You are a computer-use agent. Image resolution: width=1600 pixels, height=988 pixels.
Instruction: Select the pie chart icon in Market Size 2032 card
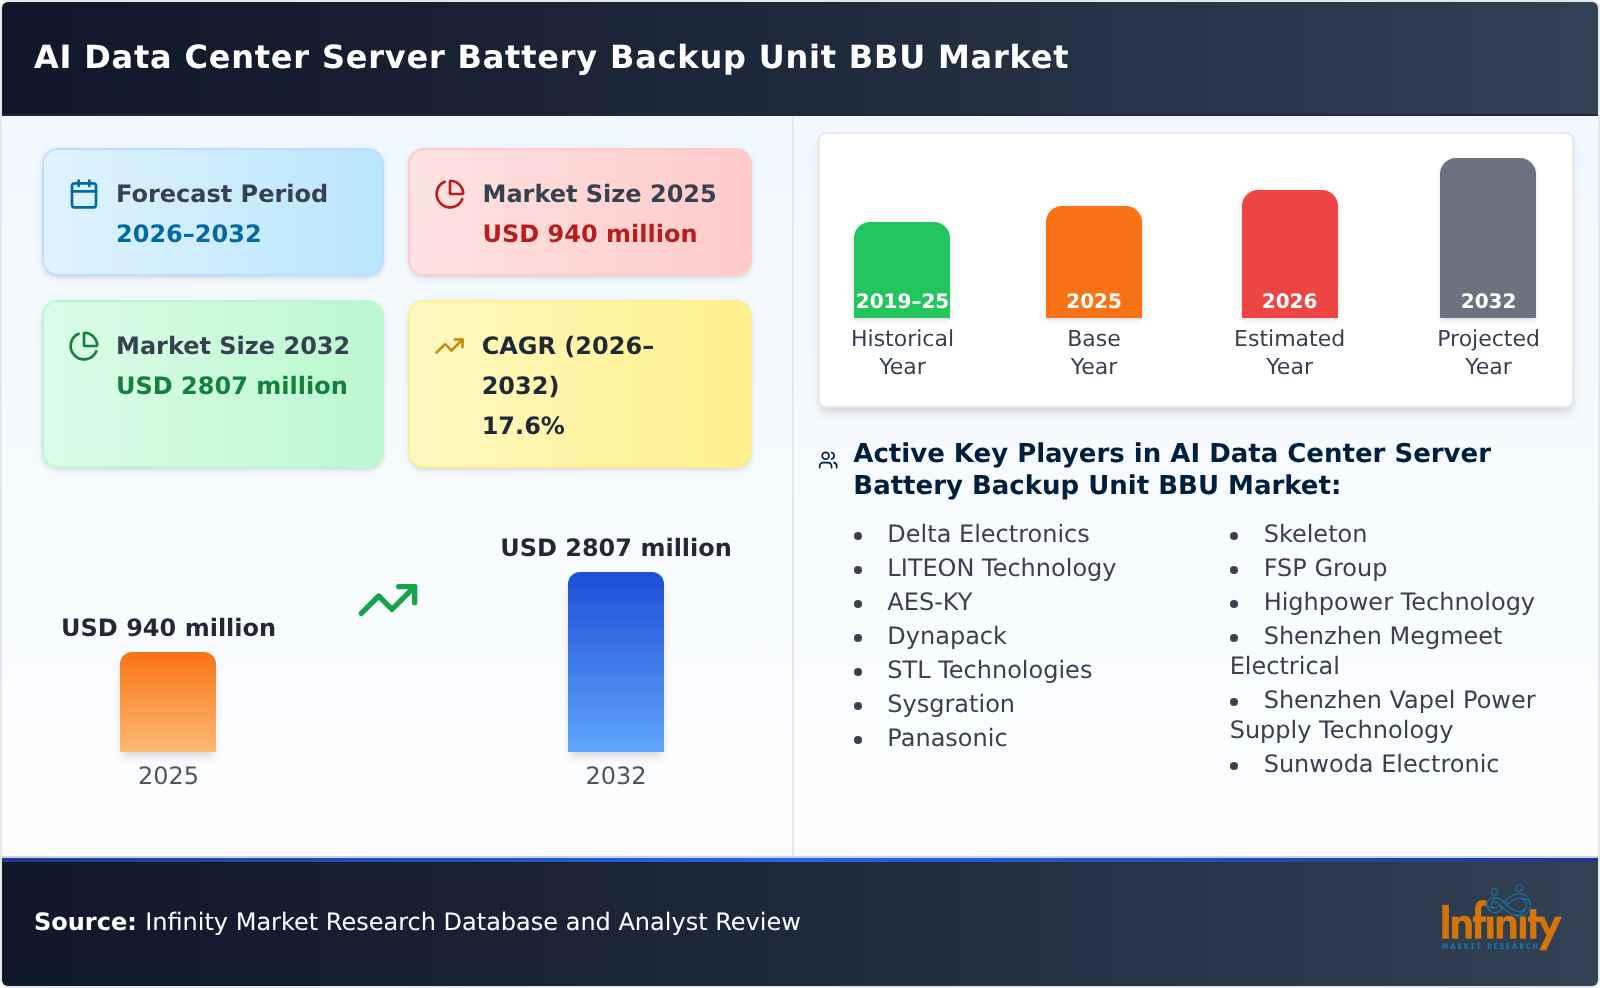coord(84,346)
